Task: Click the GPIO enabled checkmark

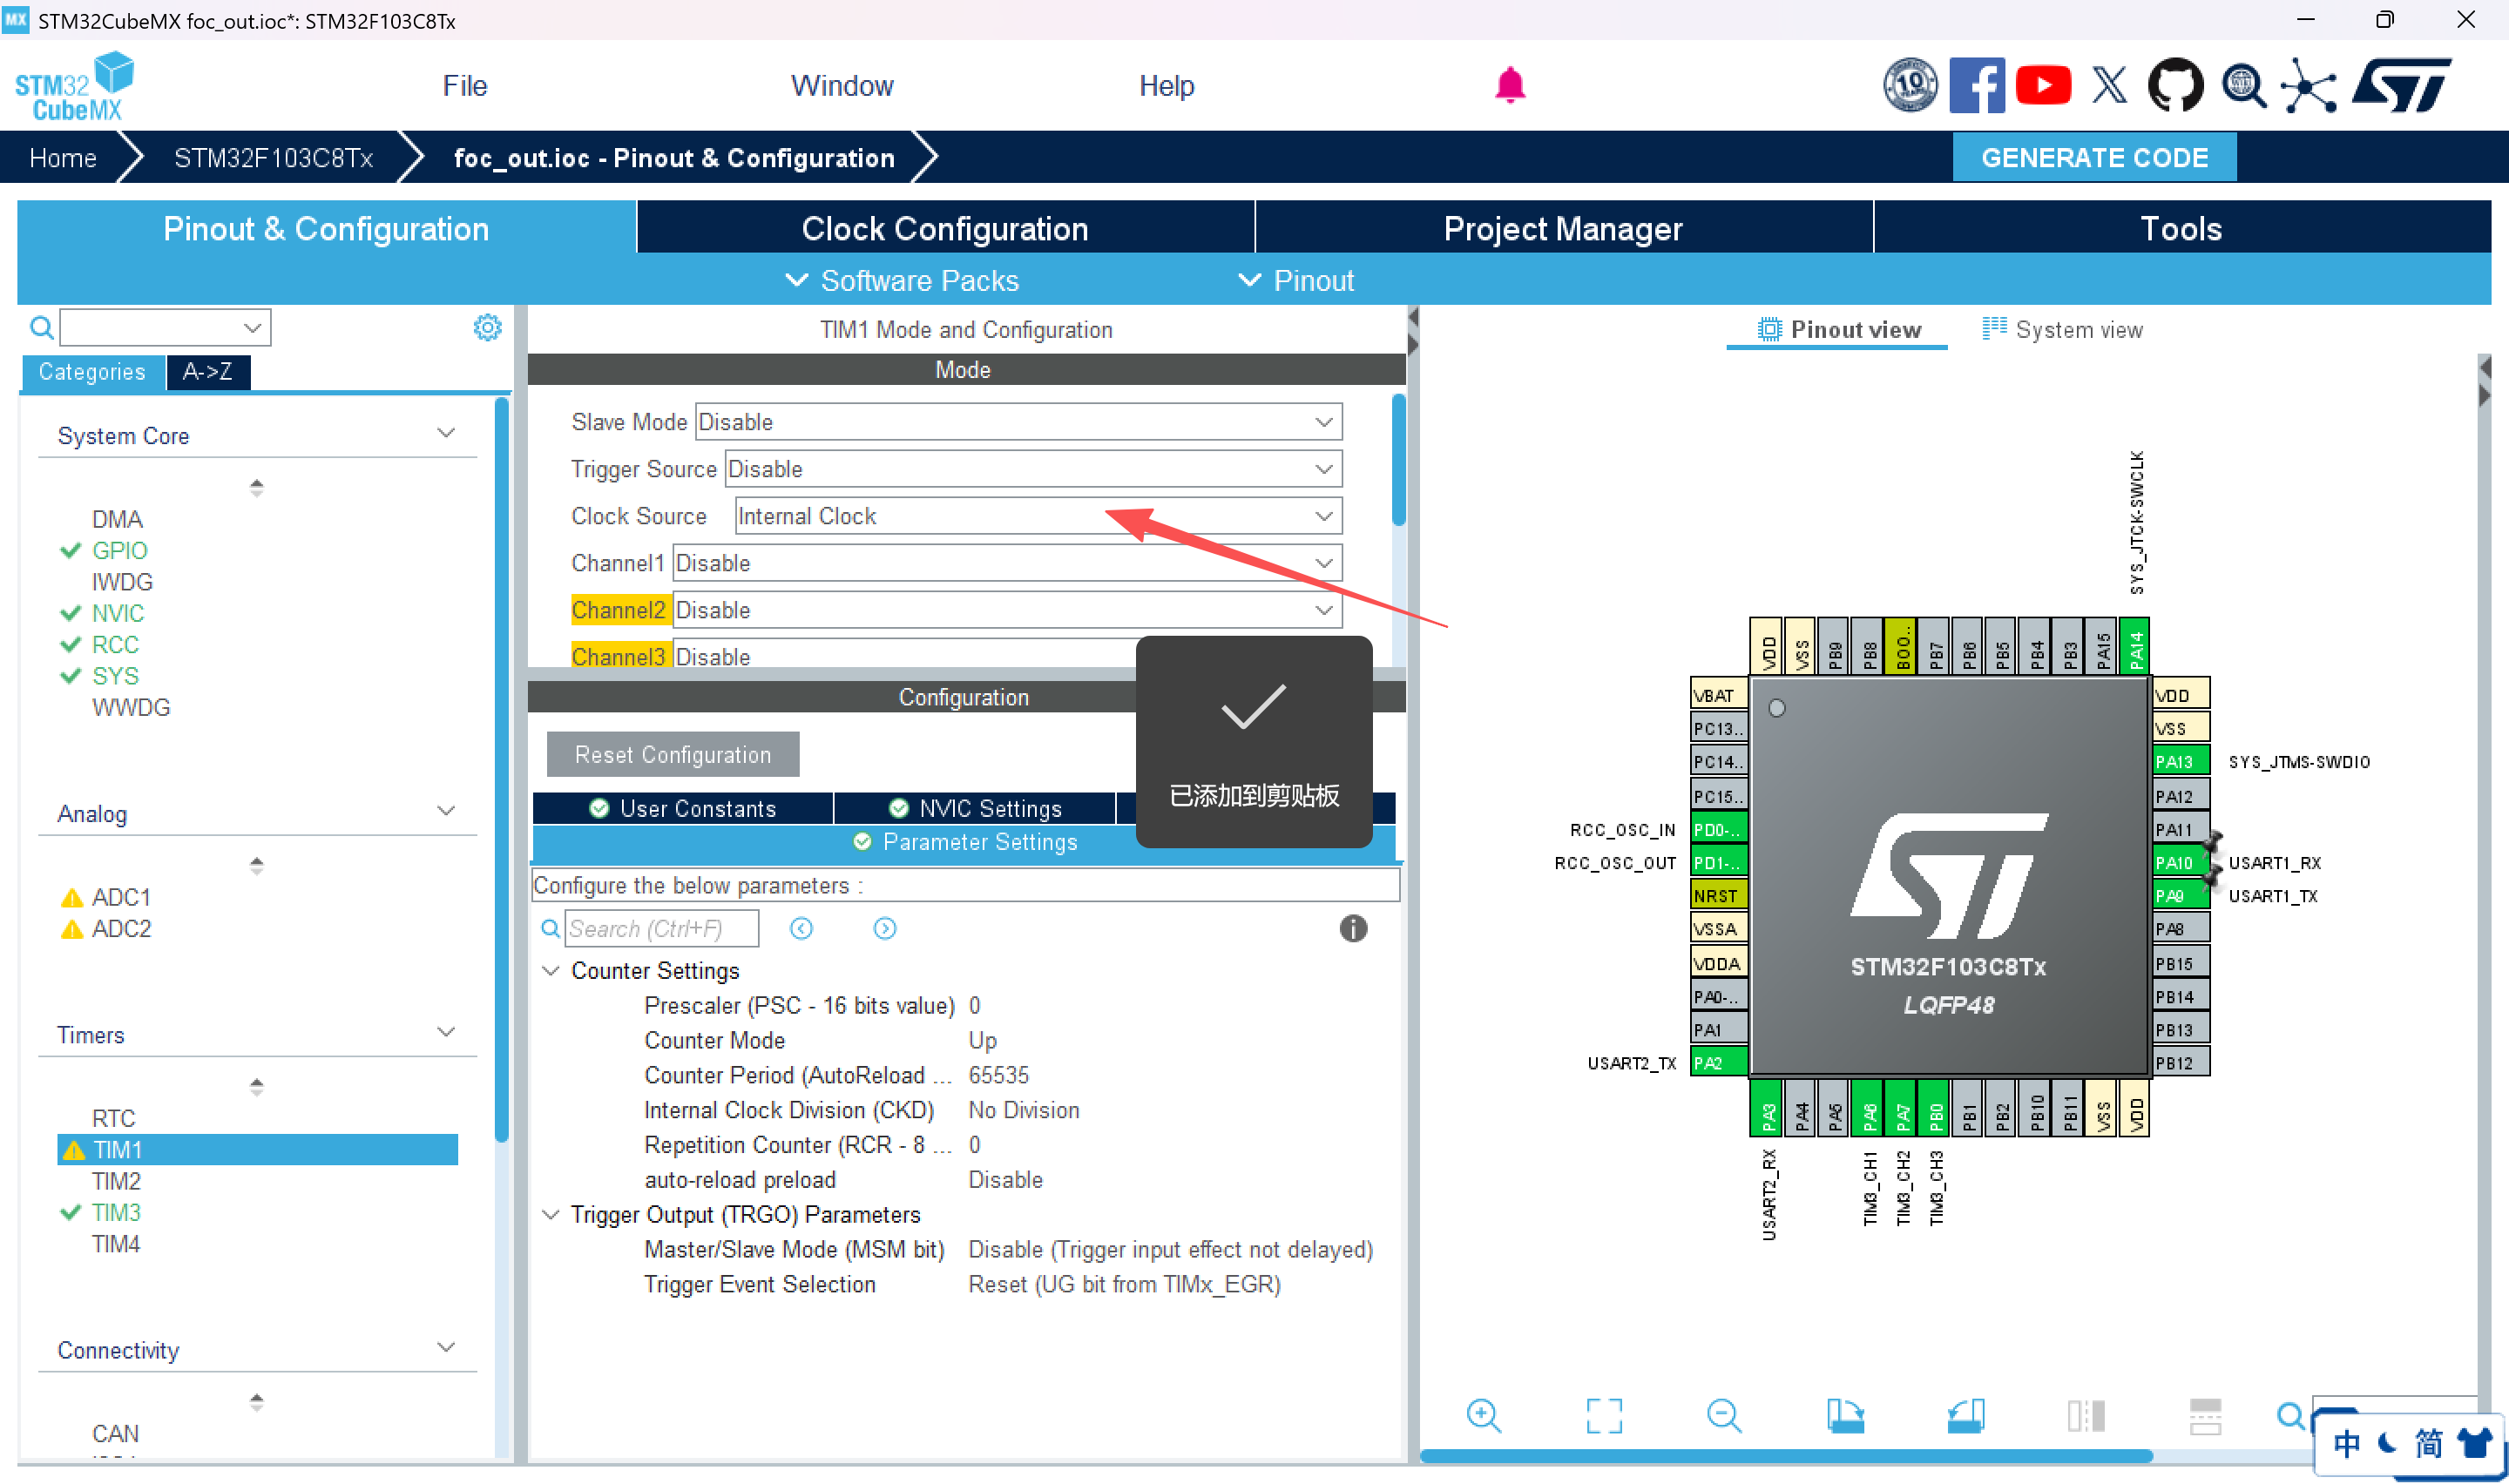Action: (70, 550)
